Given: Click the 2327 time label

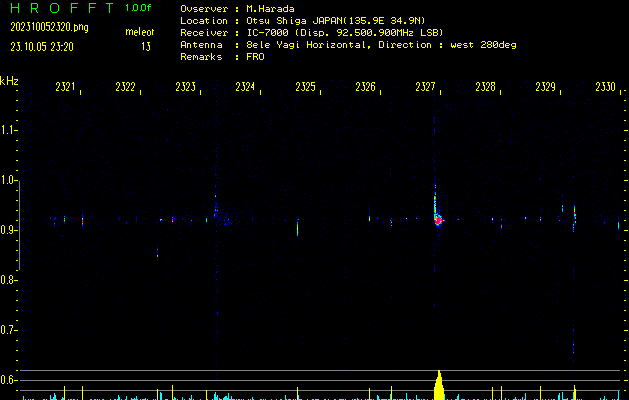Looking at the screenshot, I should pos(426,88).
